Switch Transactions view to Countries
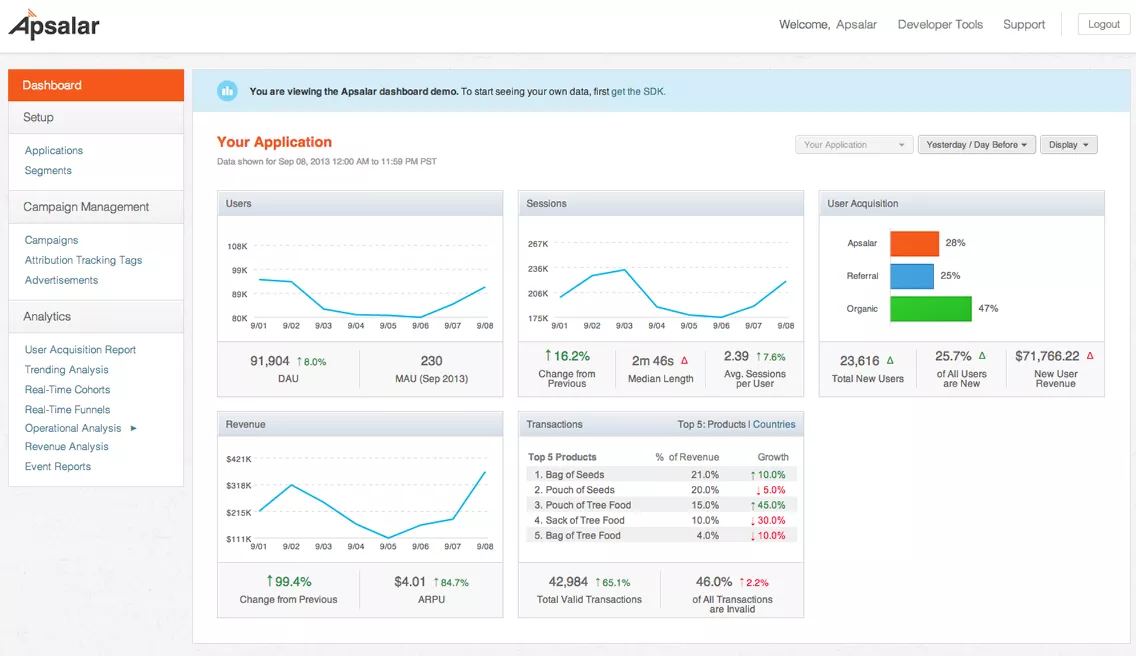This screenshot has width=1136, height=656. [774, 425]
